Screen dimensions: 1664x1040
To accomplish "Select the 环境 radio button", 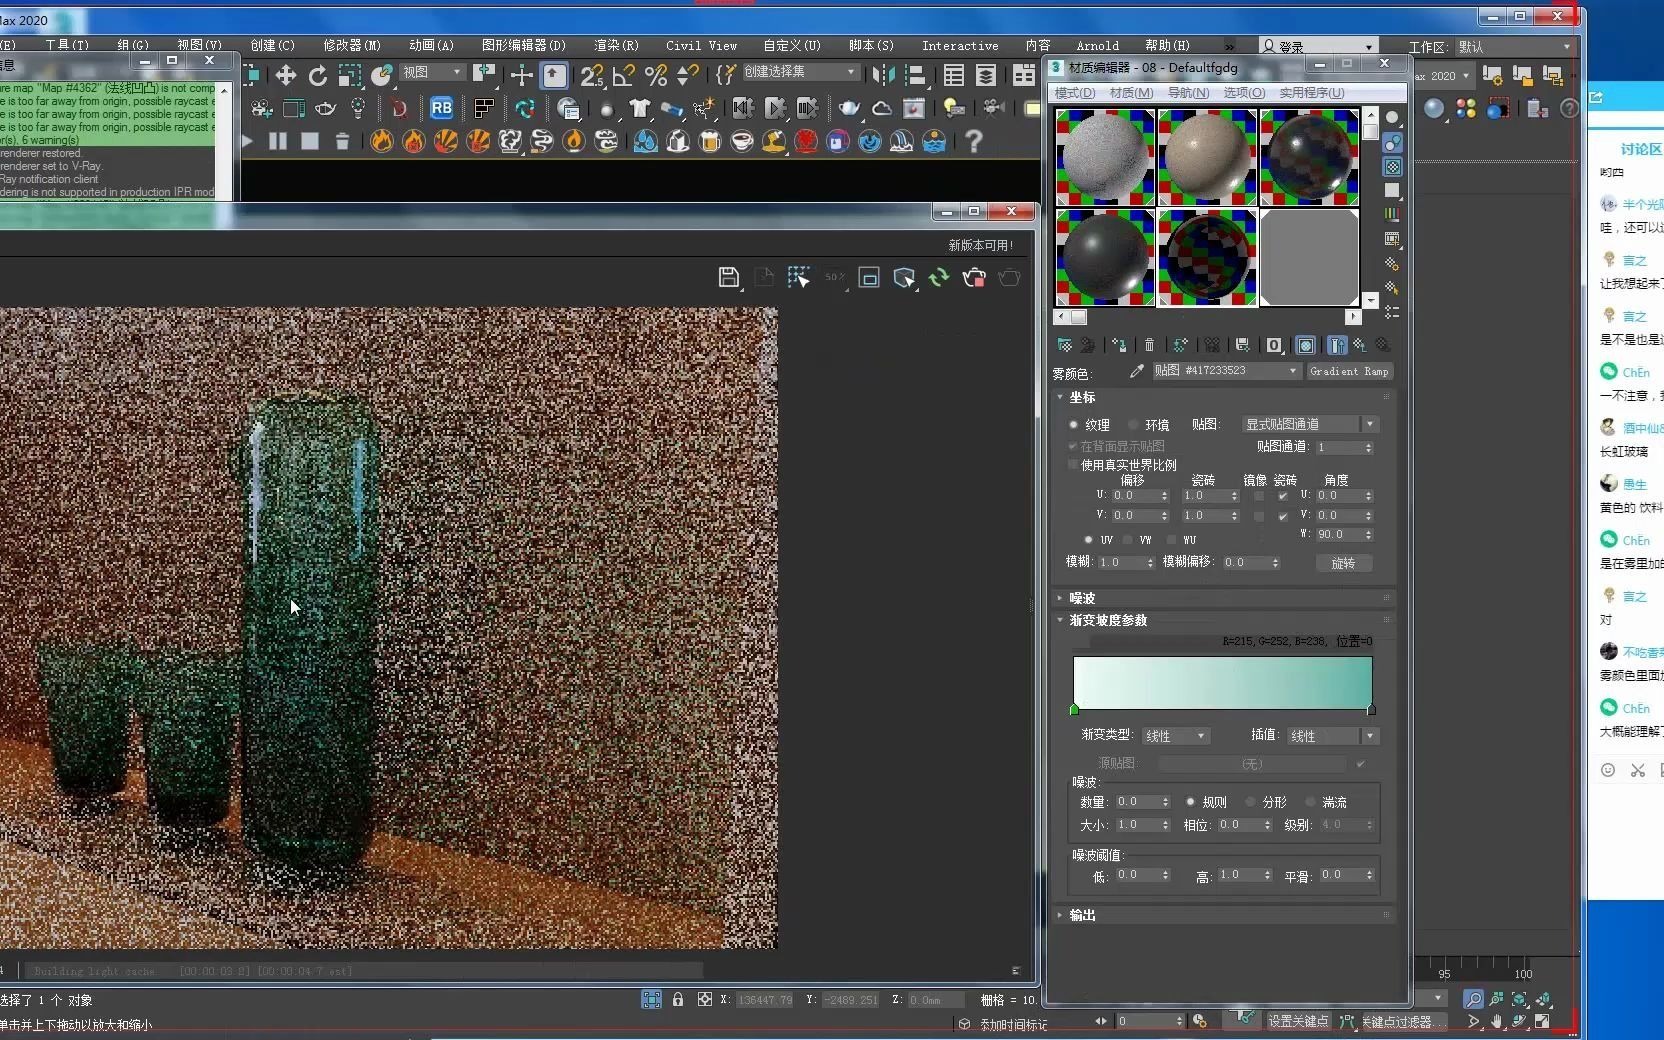I will 1134,425.
